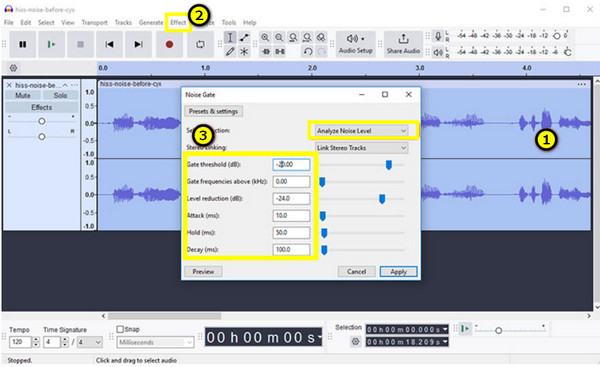
Task: Choose the Draw pencil tool
Action: (x=230, y=51)
